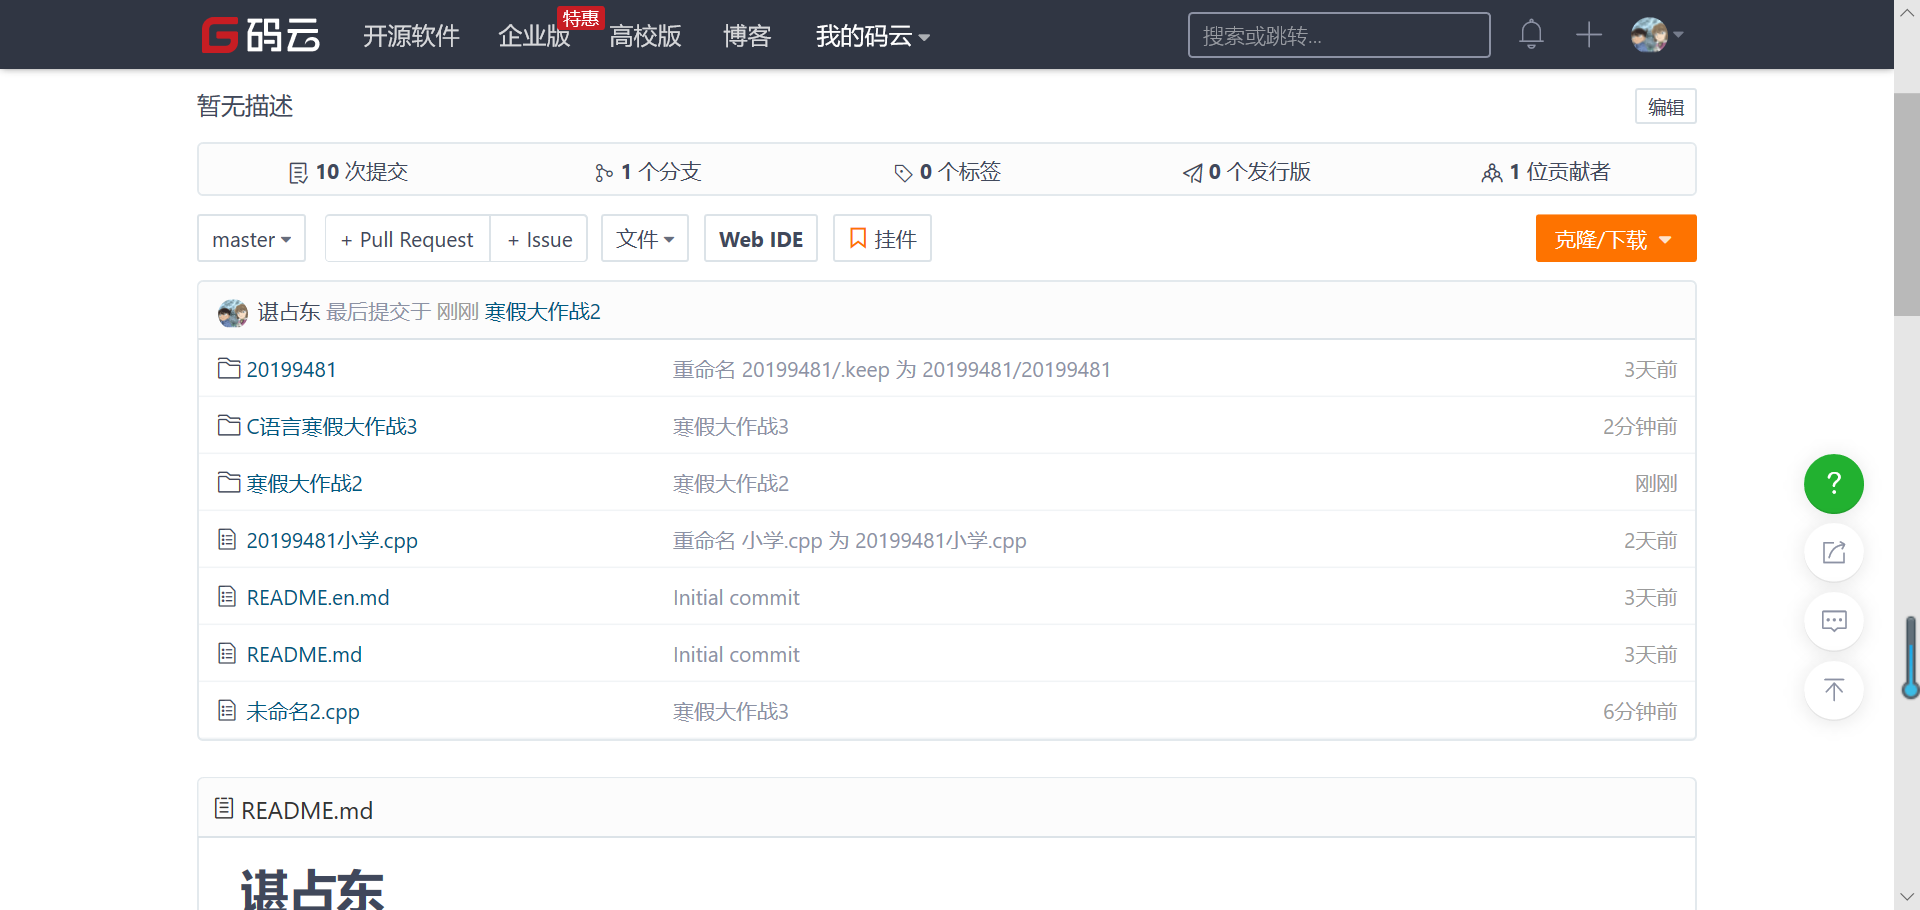This screenshot has width=1920, height=910.
Task: Click committer avatar next to 谌占东
Action: click(233, 313)
